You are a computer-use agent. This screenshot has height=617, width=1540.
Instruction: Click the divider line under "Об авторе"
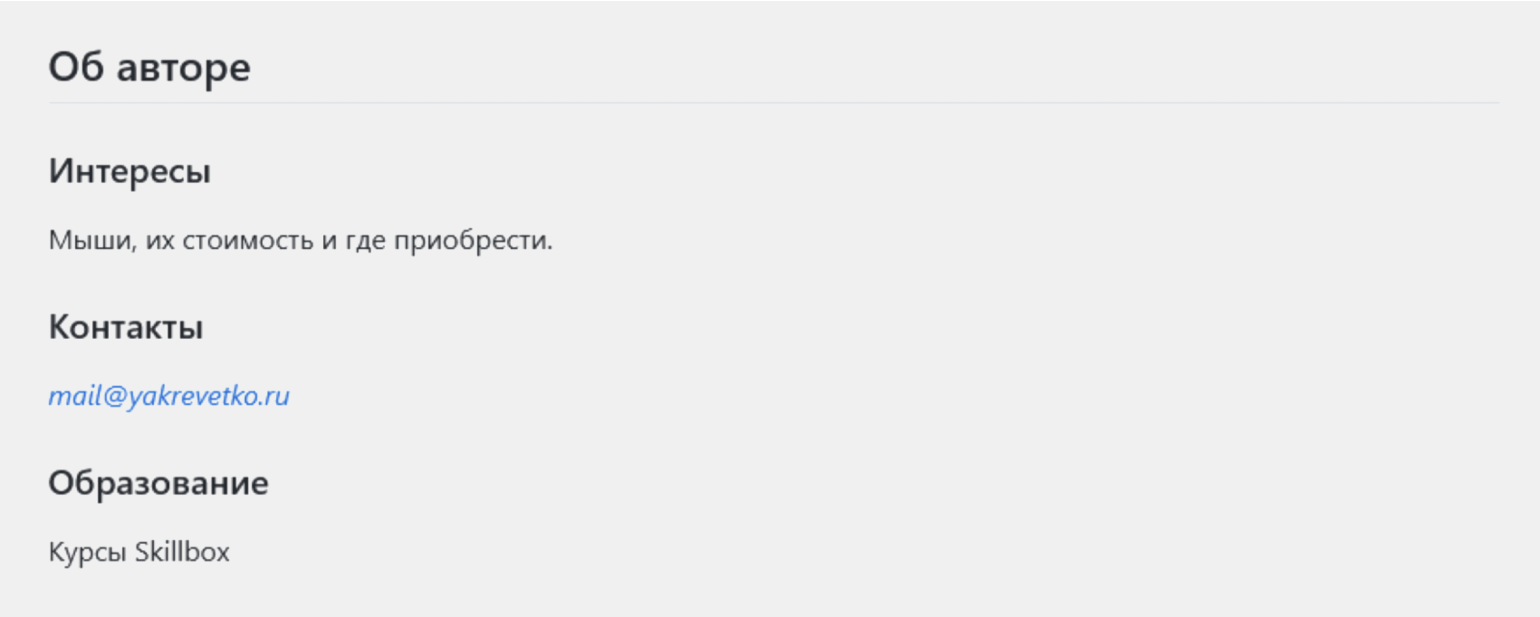tap(774, 103)
